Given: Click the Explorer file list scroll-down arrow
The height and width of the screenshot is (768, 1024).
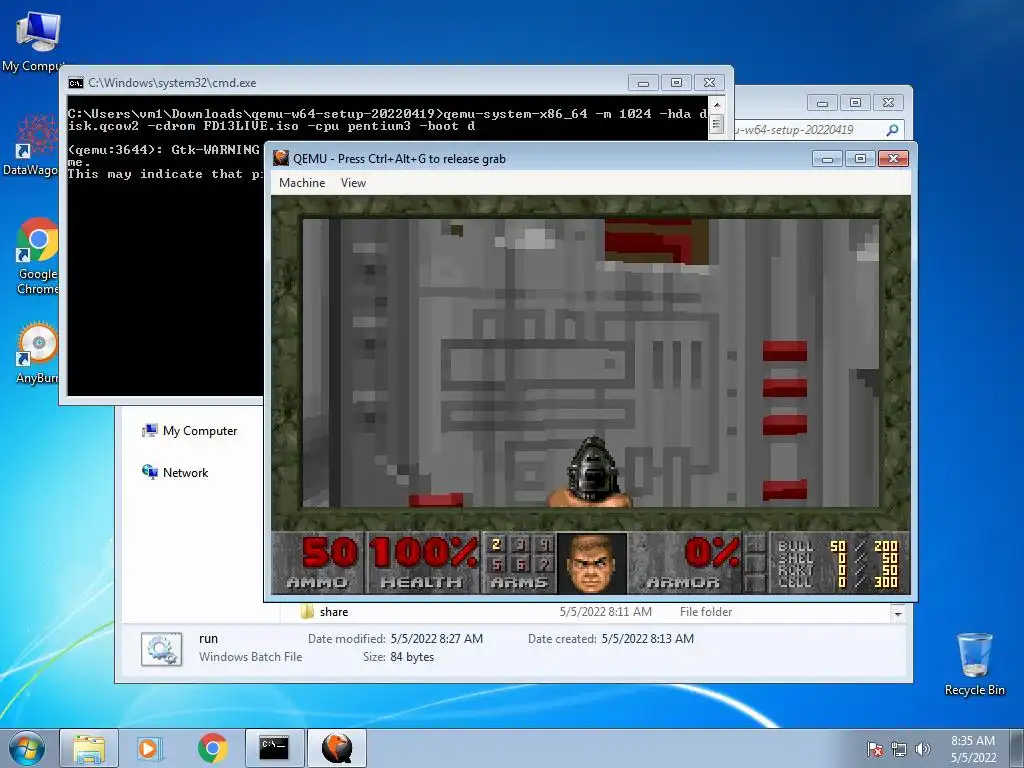Looking at the screenshot, I should 898,614.
